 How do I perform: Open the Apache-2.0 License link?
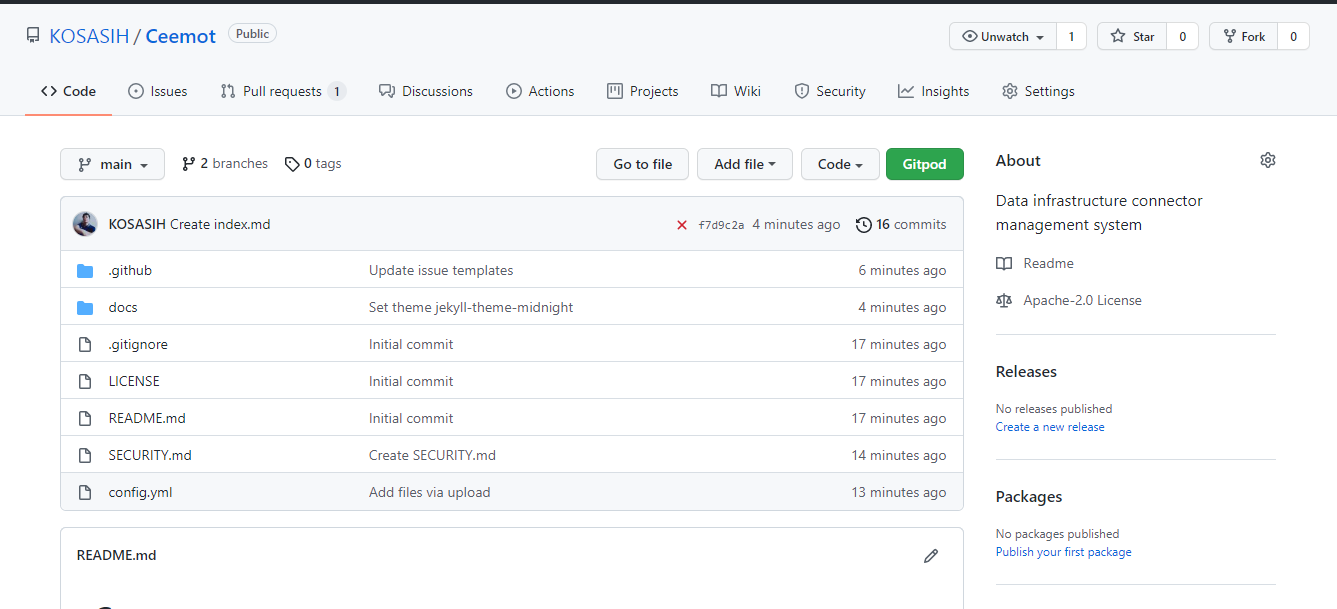click(x=1069, y=300)
